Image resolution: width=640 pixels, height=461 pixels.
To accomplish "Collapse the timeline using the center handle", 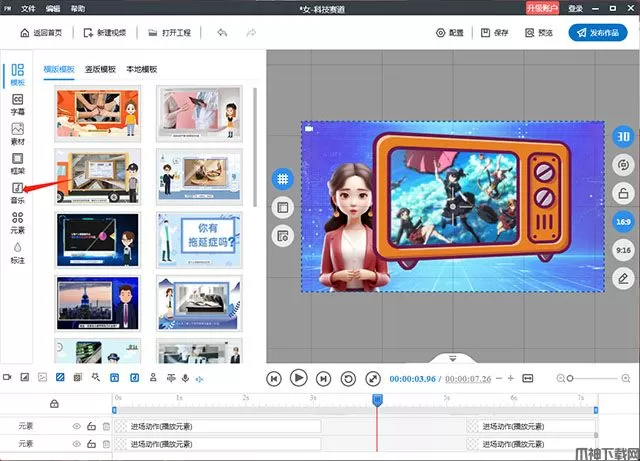I will click(x=453, y=358).
